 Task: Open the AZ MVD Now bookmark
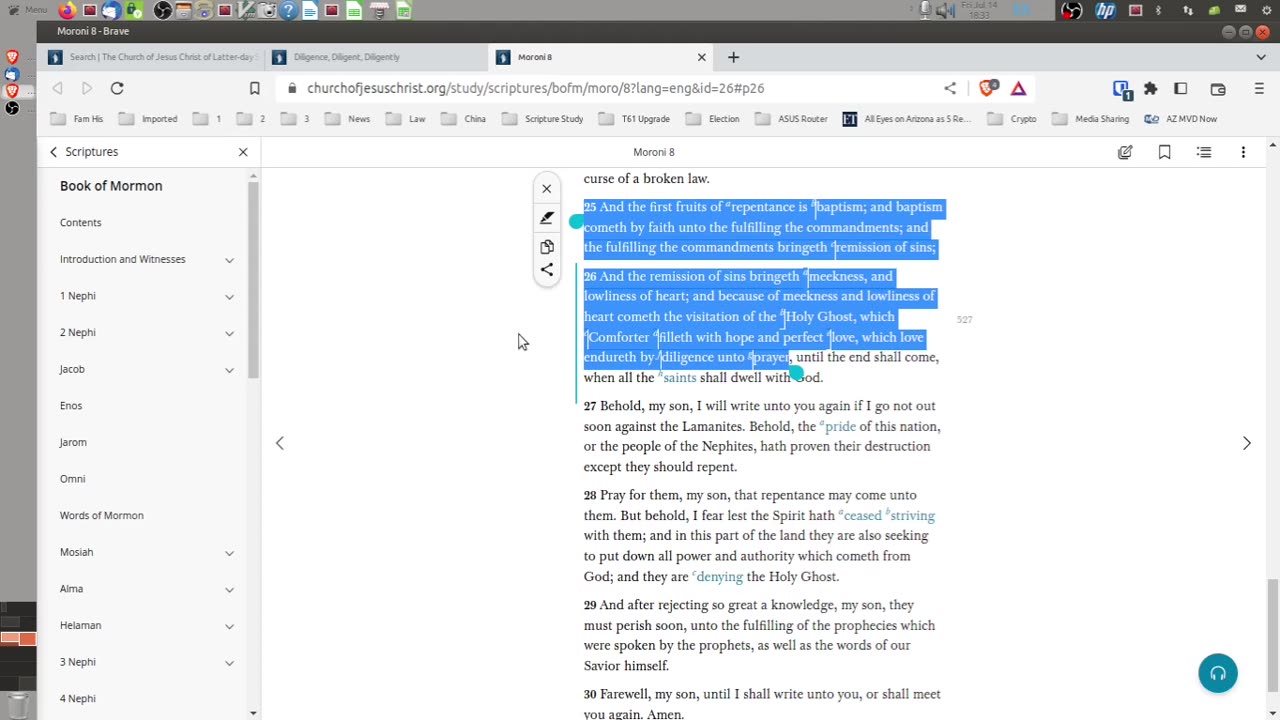coord(1181,119)
